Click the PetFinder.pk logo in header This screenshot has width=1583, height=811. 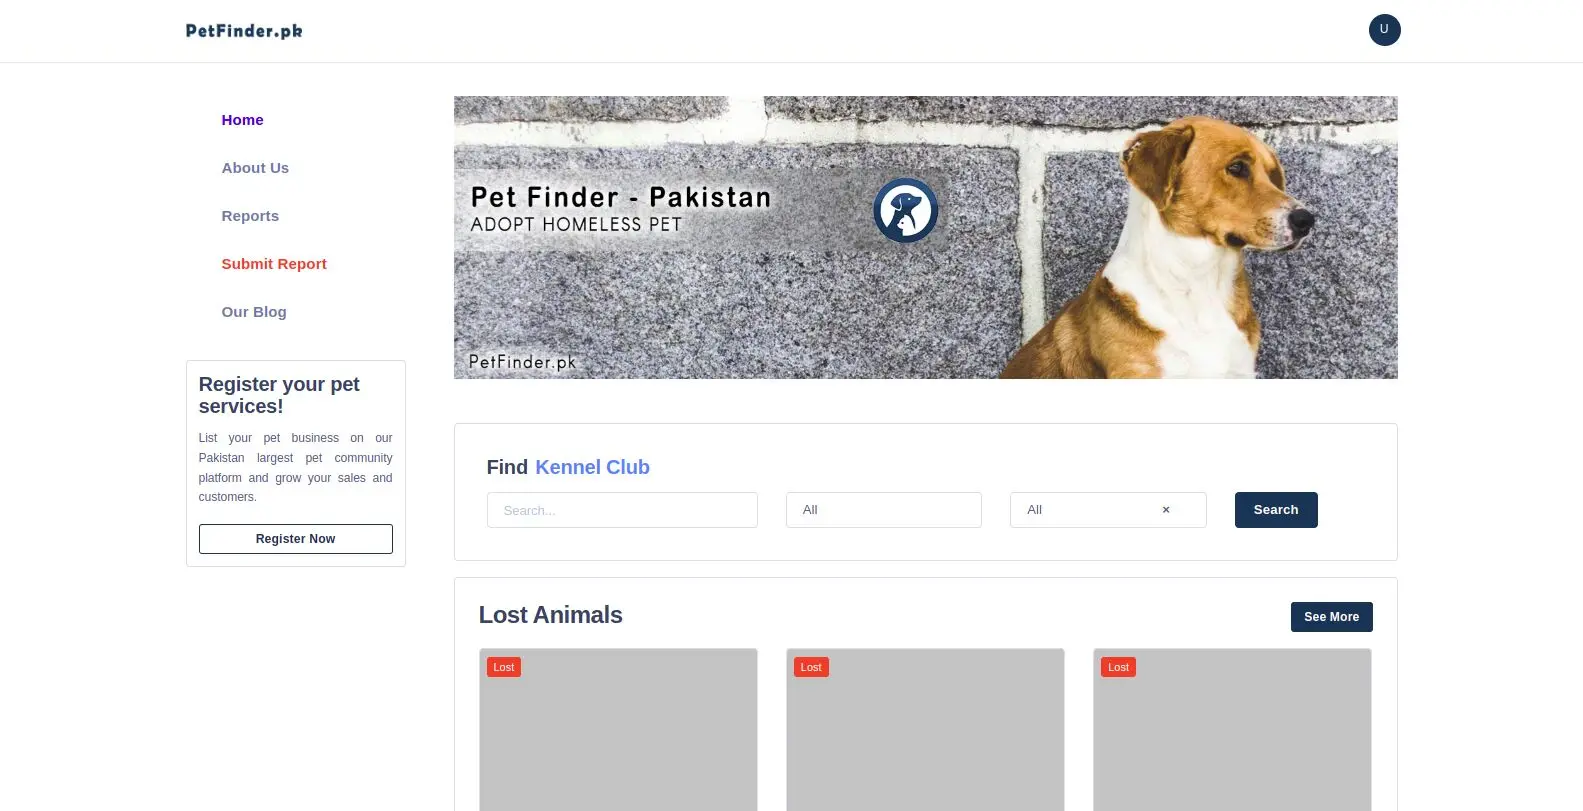pyautogui.click(x=244, y=31)
